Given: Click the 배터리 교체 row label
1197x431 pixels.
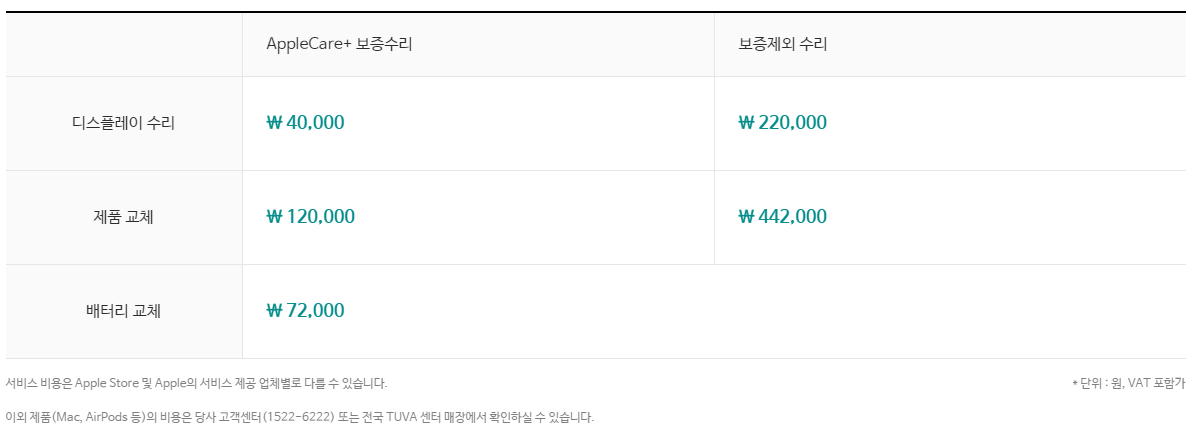Looking at the screenshot, I should pos(124,311).
